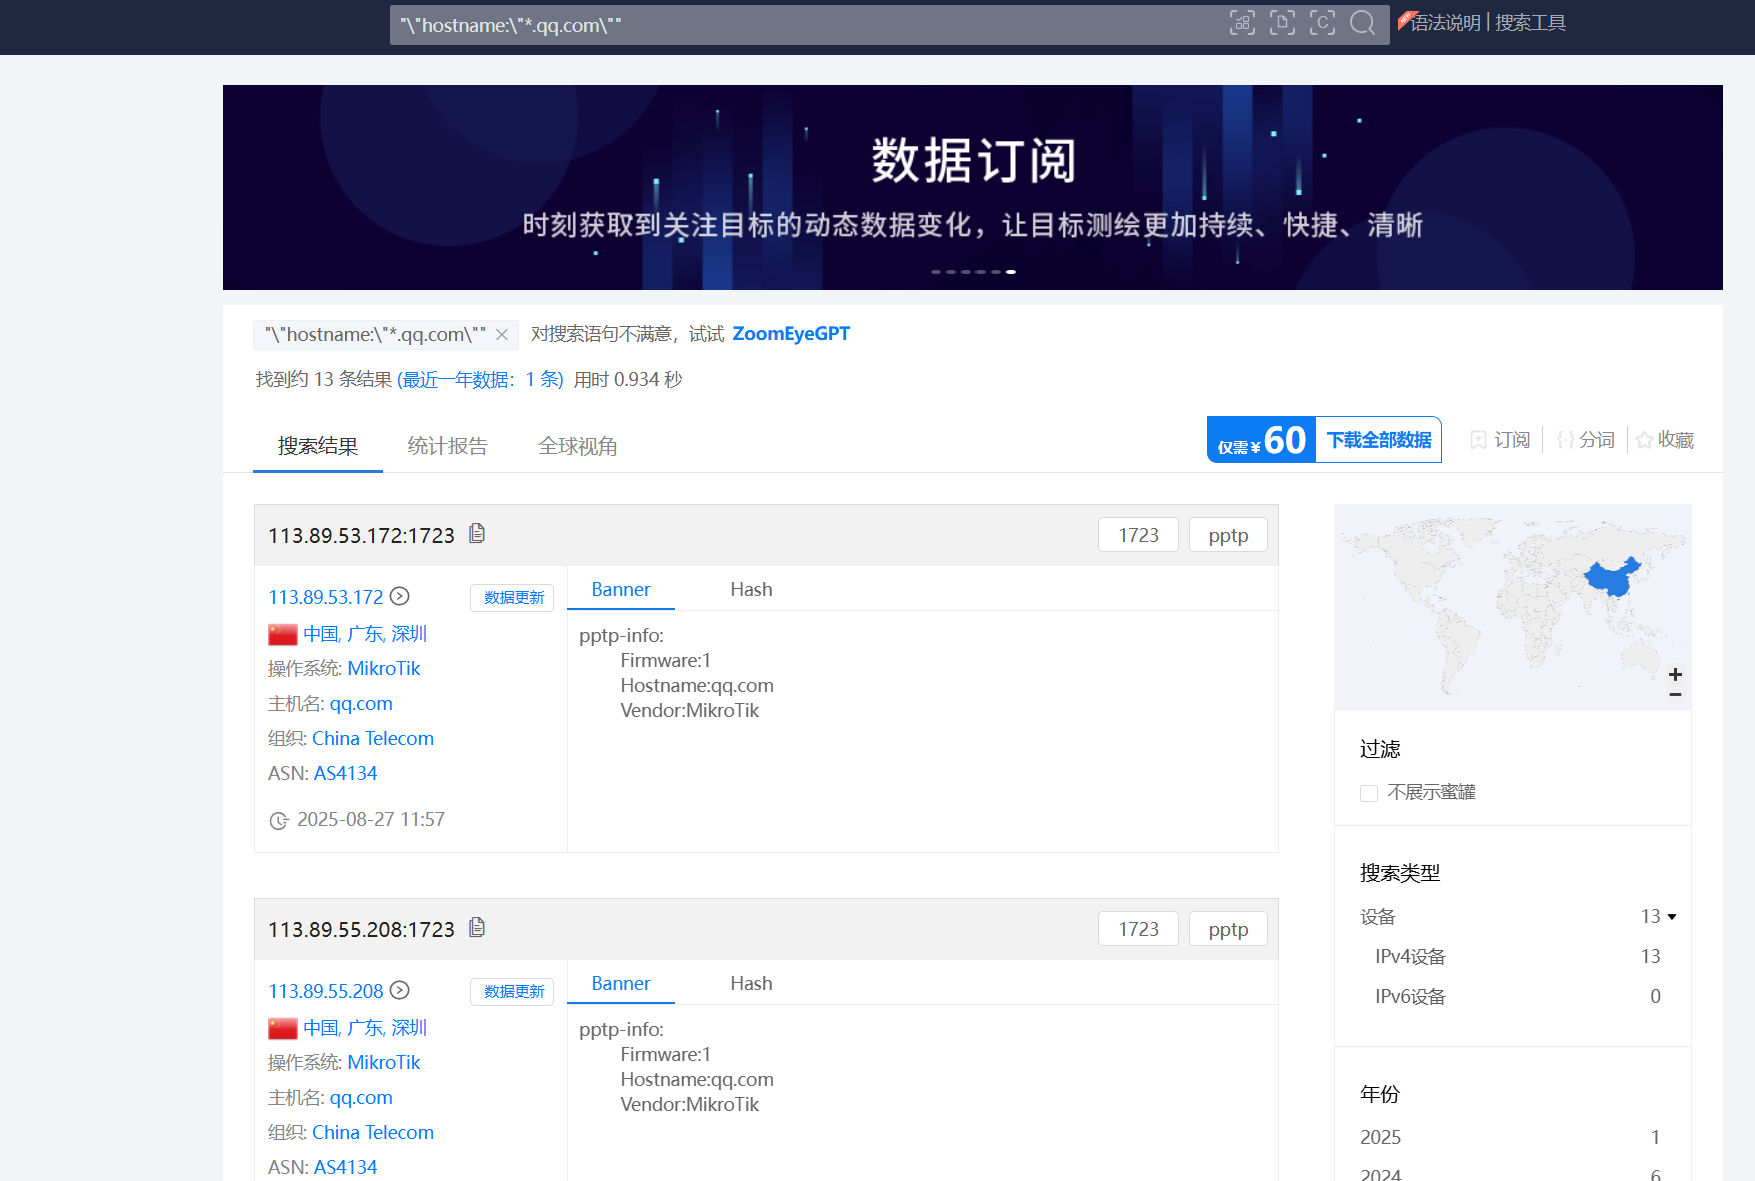Click the magnifier search icon in search bar
The width and height of the screenshot is (1755, 1181).
1362,23
